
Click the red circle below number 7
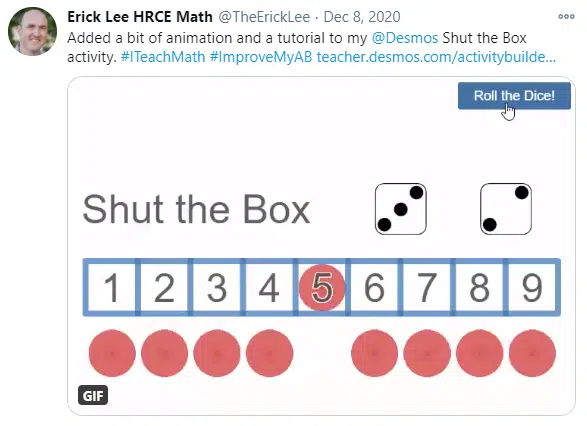[x=427, y=353]
